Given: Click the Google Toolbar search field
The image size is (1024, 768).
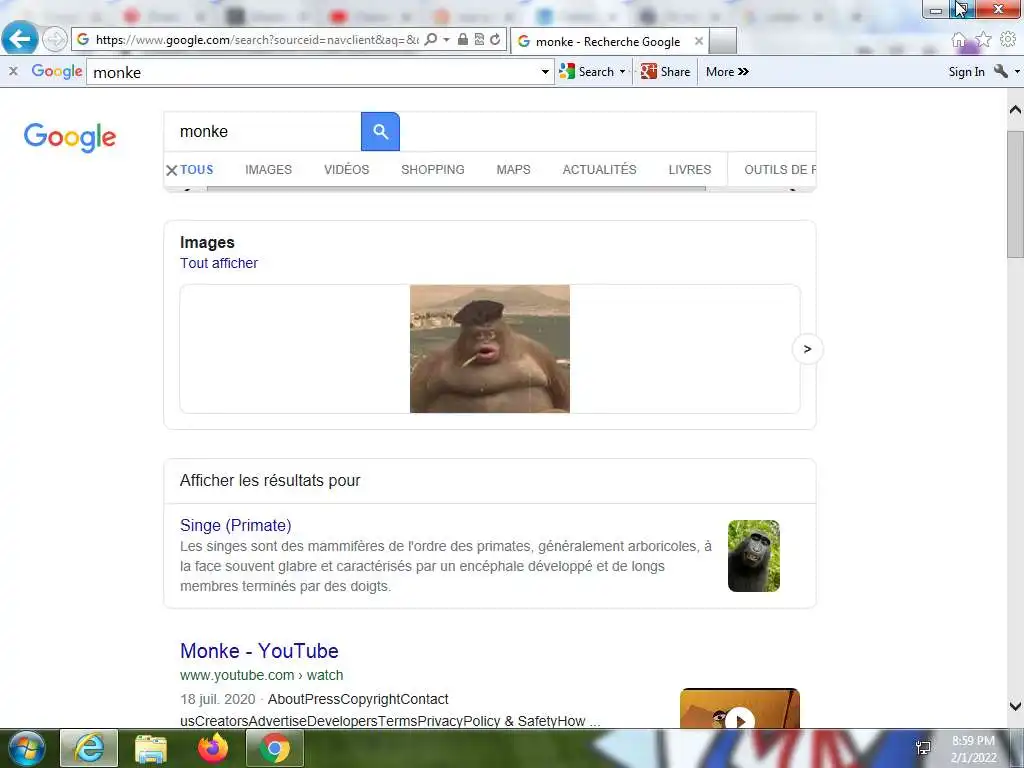Looking at the screenshot, I should click(313, 72).
